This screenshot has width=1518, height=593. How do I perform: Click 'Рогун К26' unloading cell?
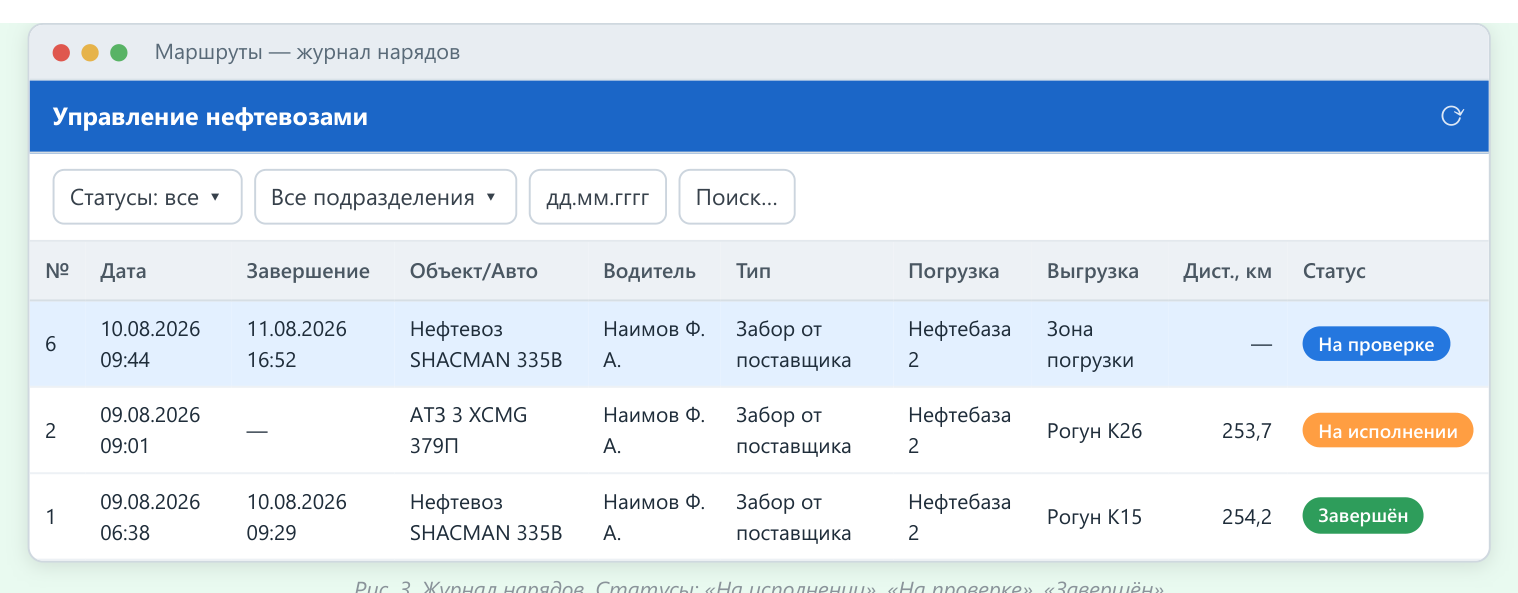click(x=1094, y=431)
